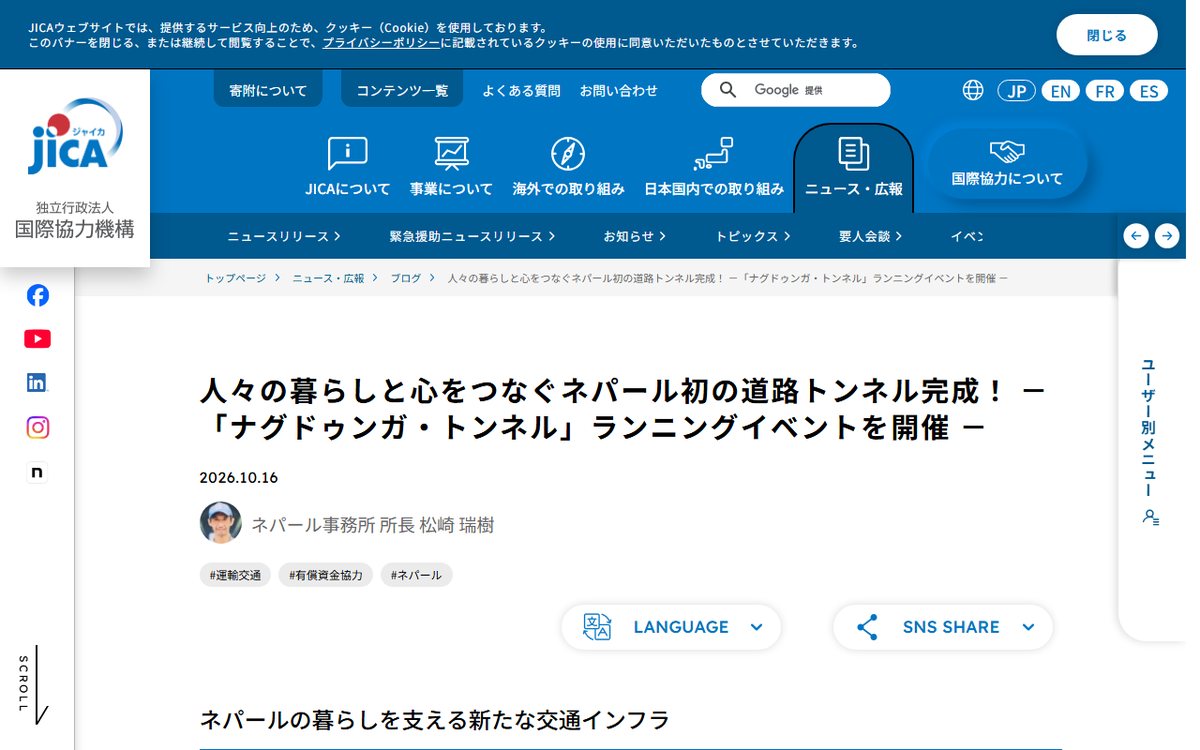This screenshot has height=750, width=1200.
Task: Open 海外での取り組み menu
Action: click(568, 167)
